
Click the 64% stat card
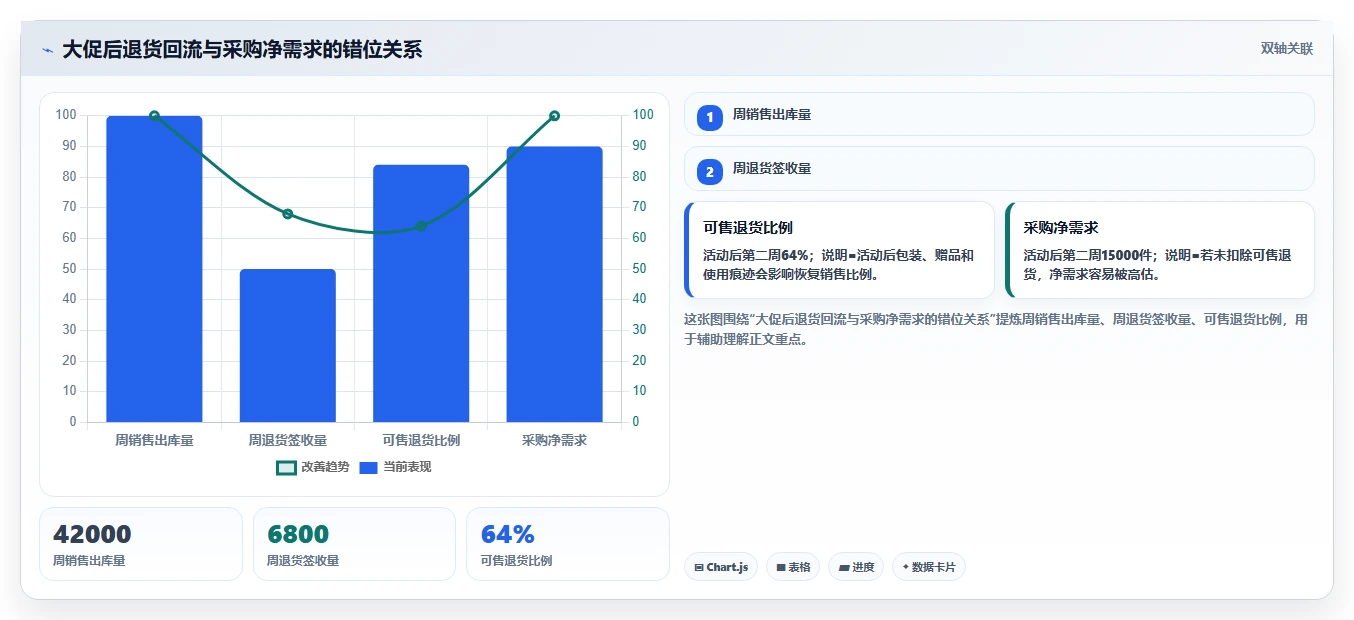tap(567, 544)
